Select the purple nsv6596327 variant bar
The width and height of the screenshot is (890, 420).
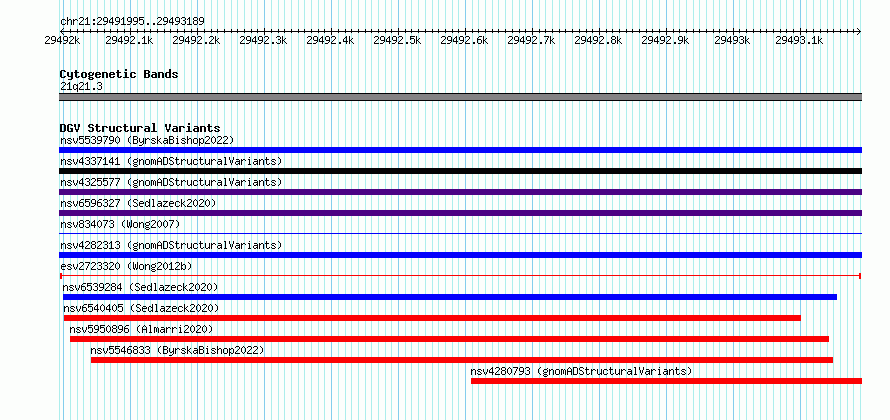tap(460, 213)
